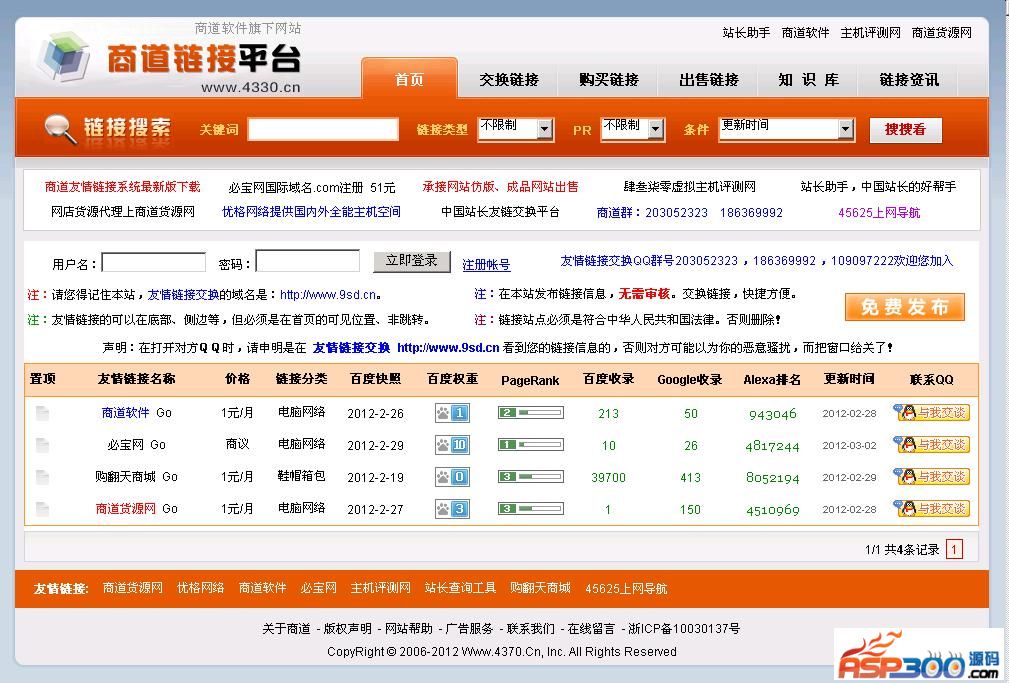
Task: Open 必宝网国际域名.com注册 51元 link
Action: coord(311,188)
